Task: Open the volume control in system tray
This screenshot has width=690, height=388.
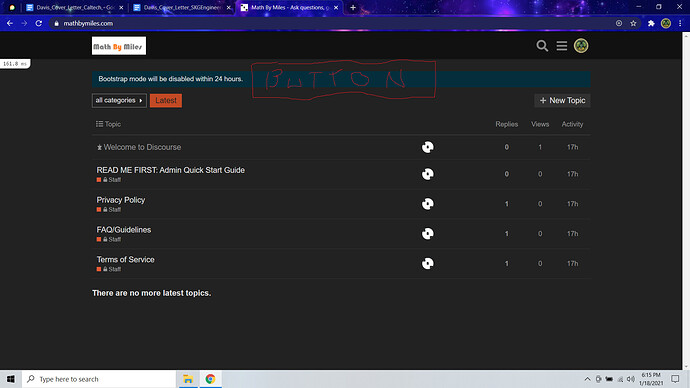Action: click(x=631, y=379)
